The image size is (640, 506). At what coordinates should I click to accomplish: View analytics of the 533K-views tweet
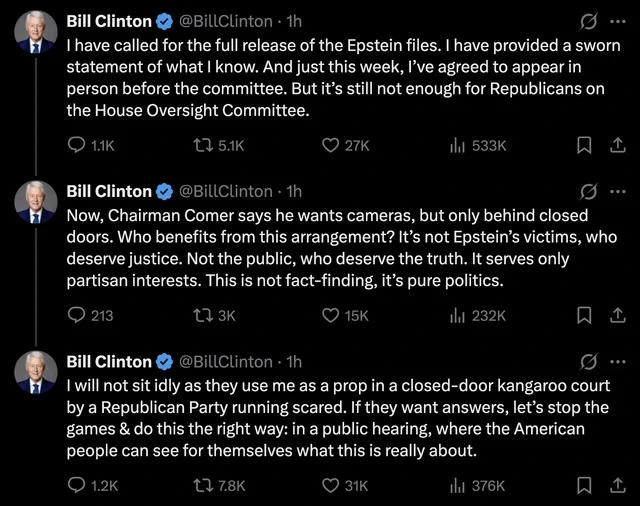tap(459, 145)
